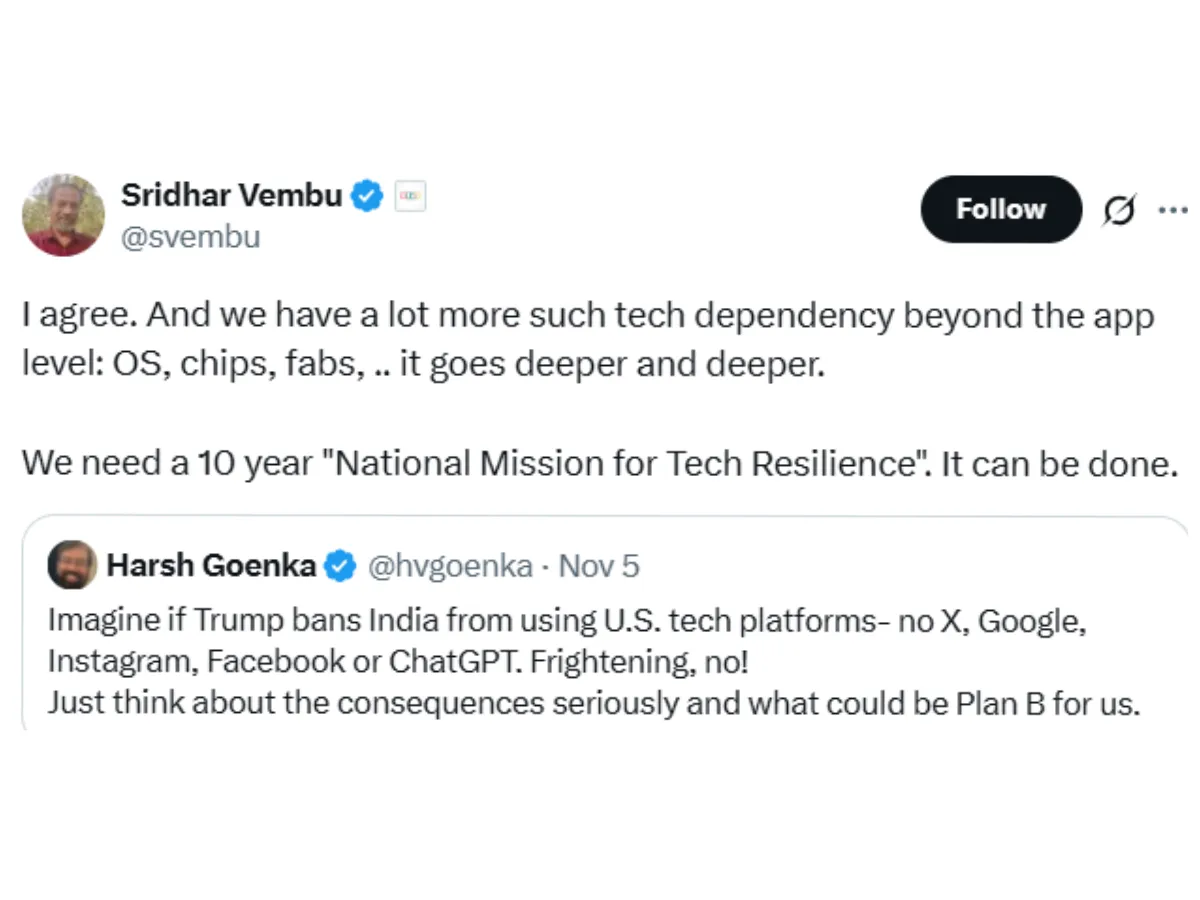Click empty space right of Nov 5 in quoted card

(900, 567)
